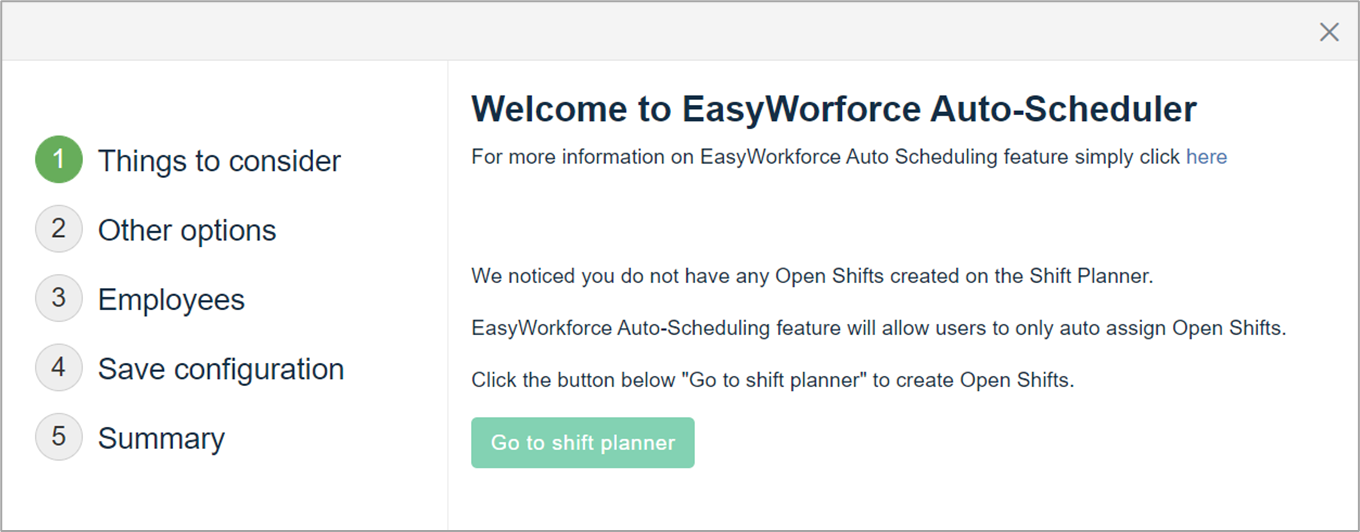Click the 'For more information' sentence text

tap(849, 157)
